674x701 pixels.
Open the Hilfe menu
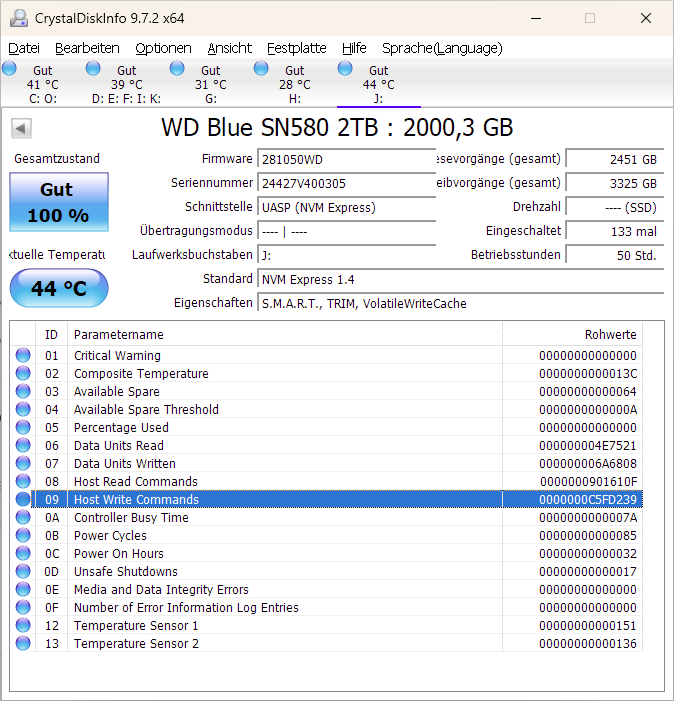pyautogui.click(x=354, y=48)
